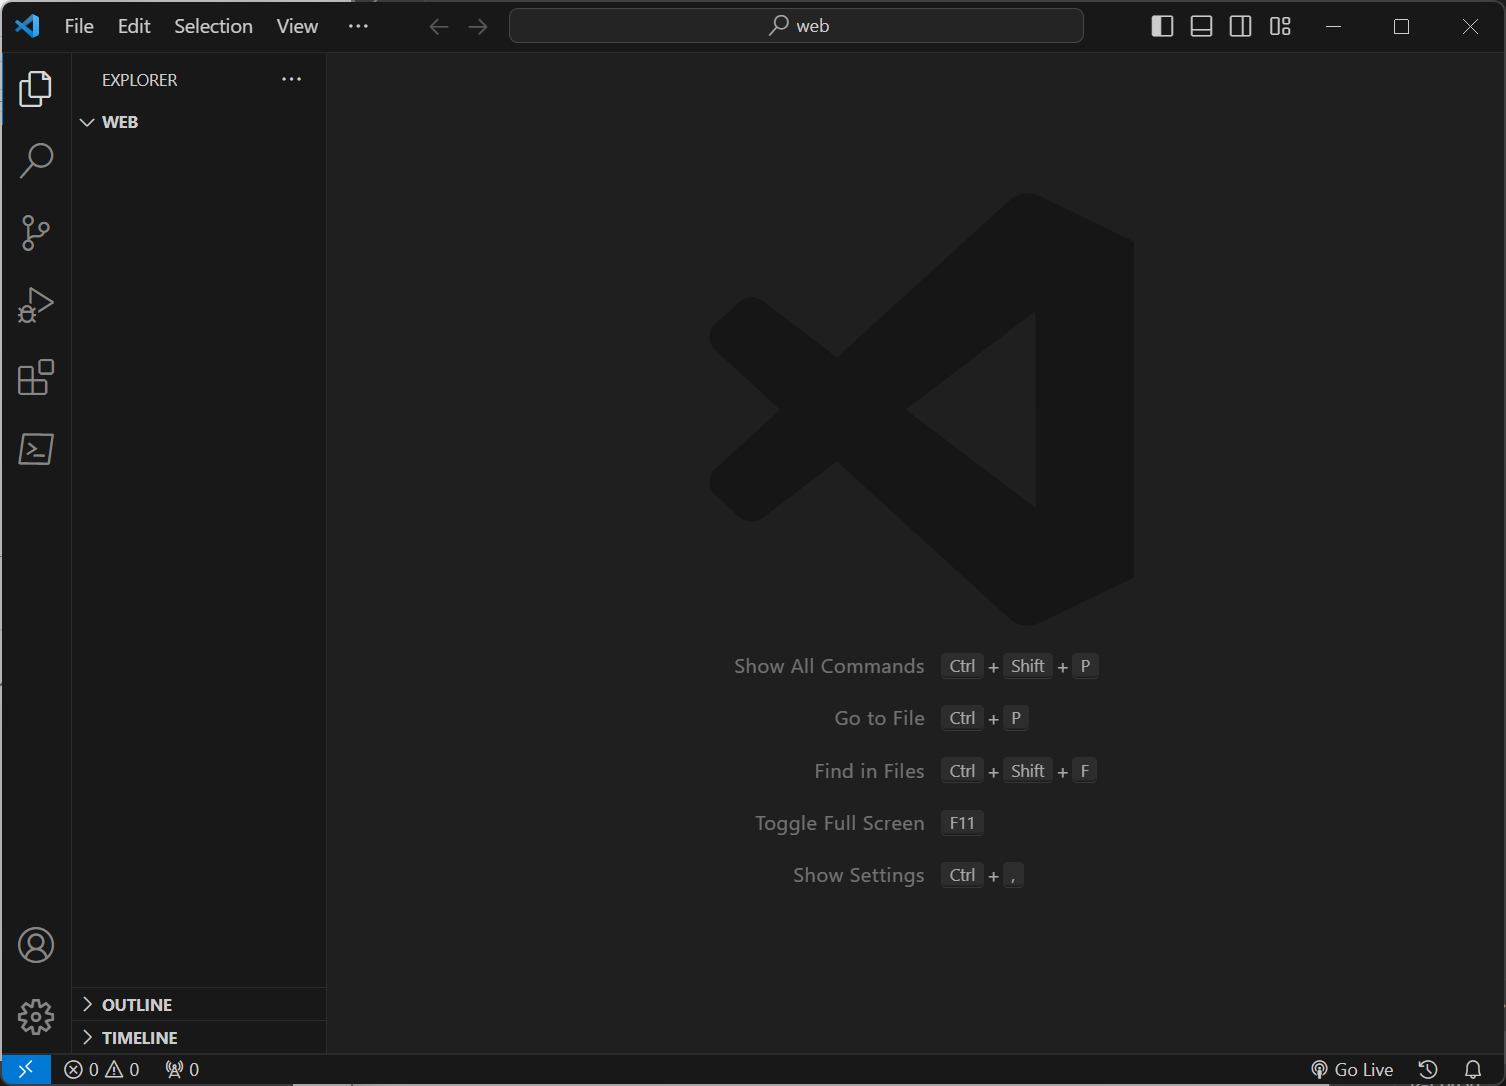The image size is (1506, 1086).
Task: Minimize the VS Code window
Action: [x=1333, y=26]
